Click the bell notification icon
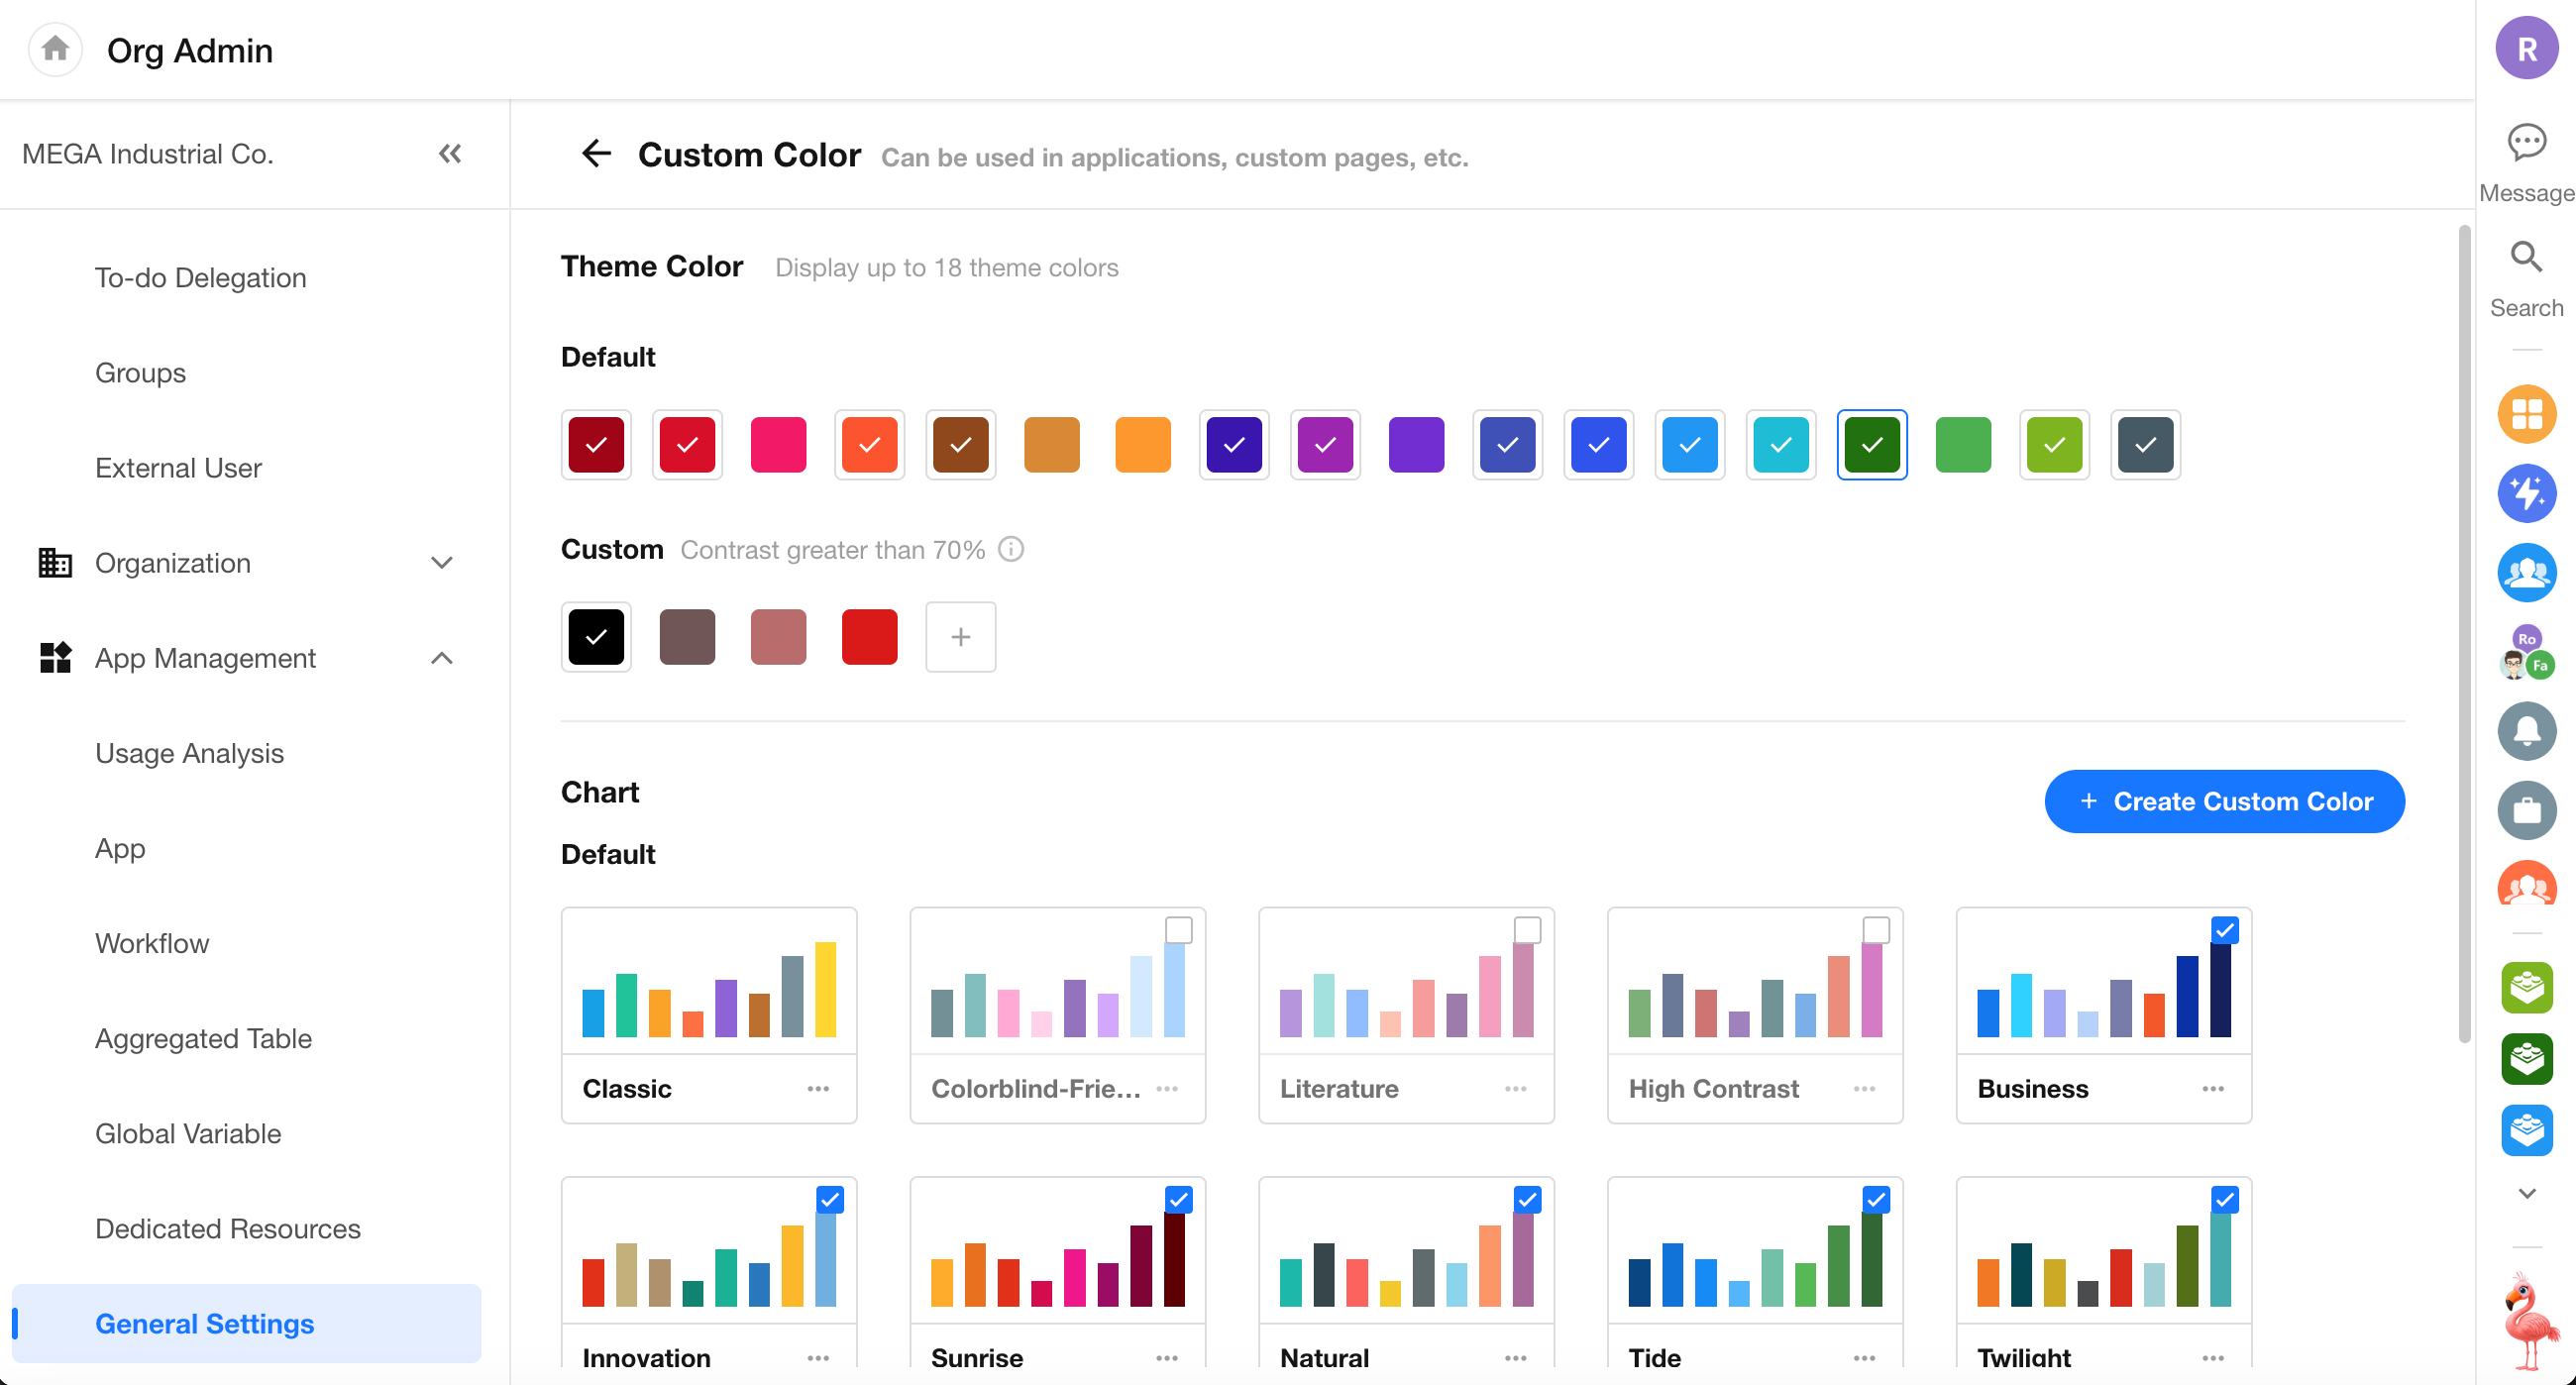 coord(2526,731)
